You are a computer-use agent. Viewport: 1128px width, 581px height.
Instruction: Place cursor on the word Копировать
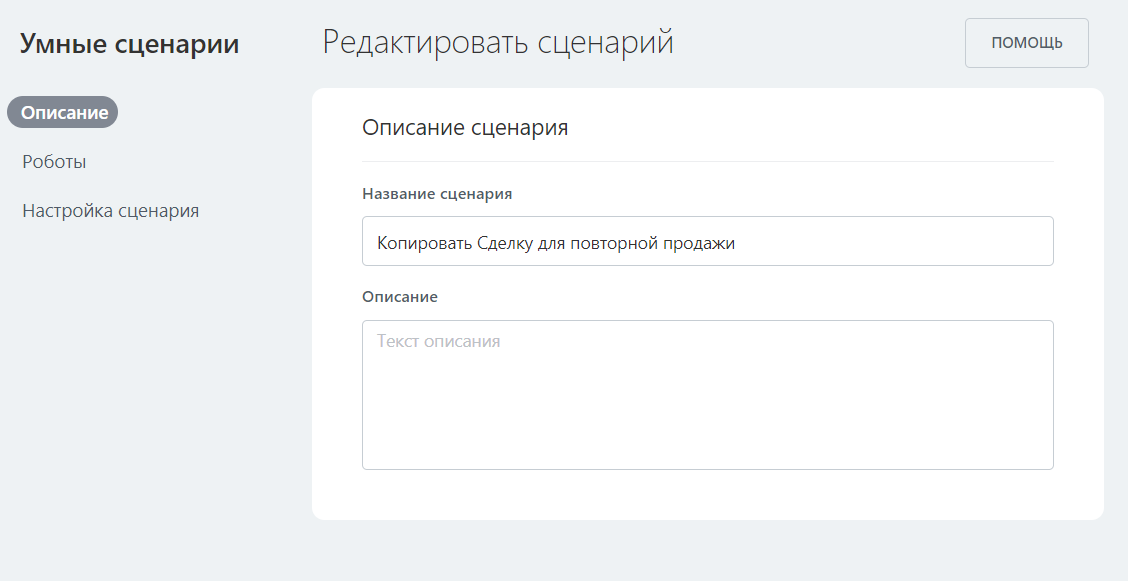pos(417,243)
